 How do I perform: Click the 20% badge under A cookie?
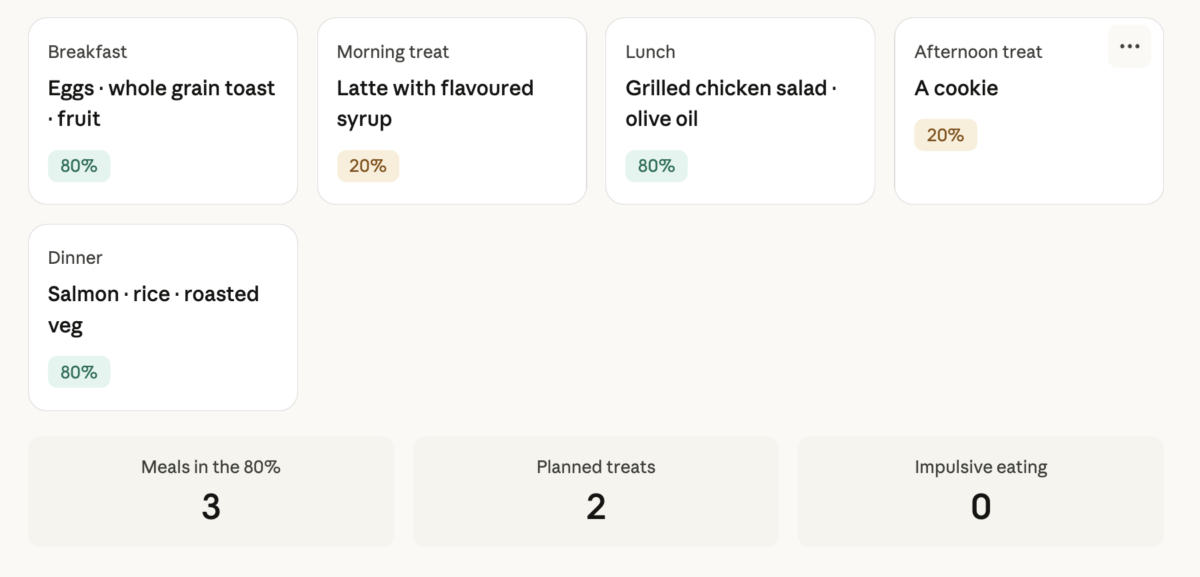coord(945,135)
